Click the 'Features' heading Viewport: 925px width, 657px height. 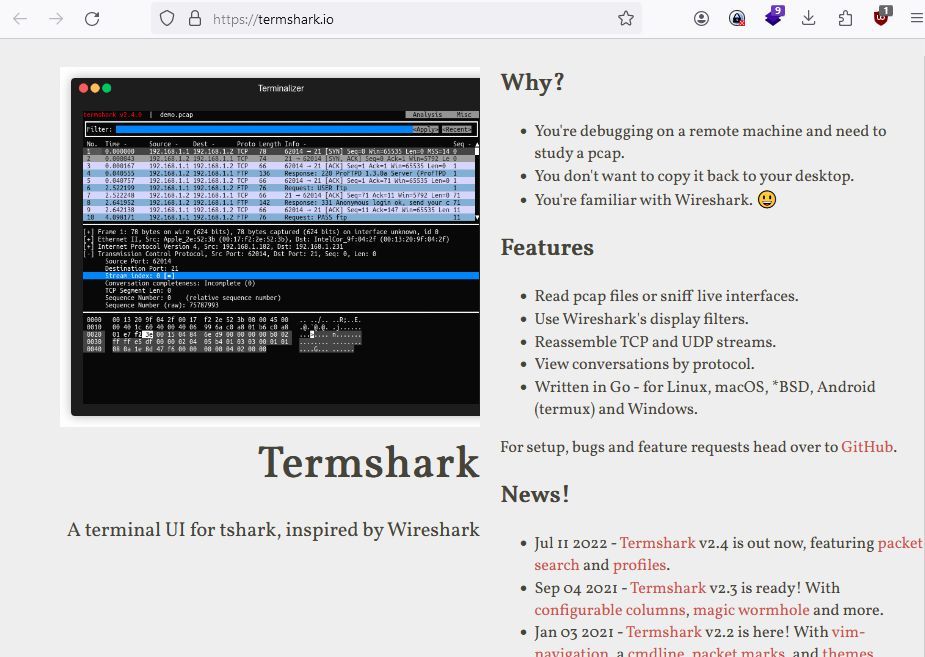(547, 247)
